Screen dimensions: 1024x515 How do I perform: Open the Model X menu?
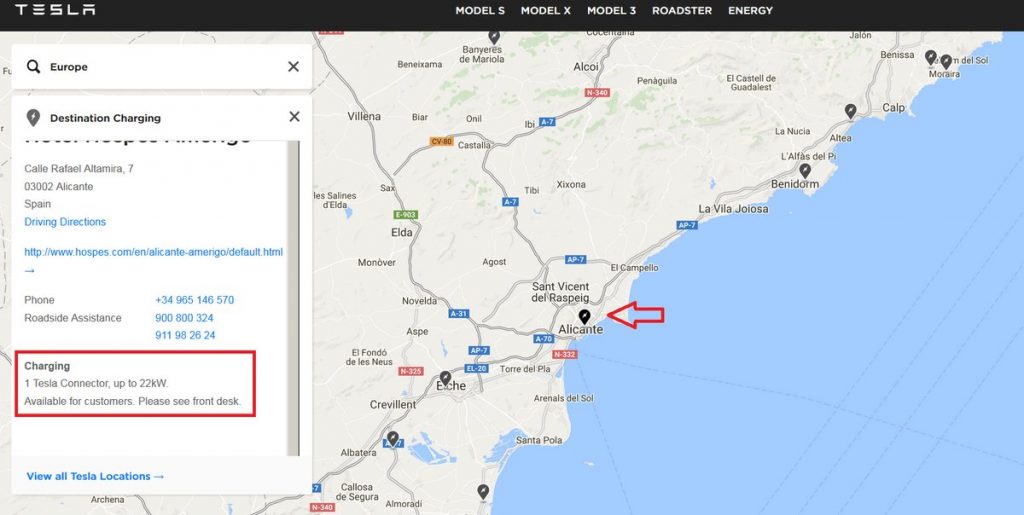pos(545,10)
